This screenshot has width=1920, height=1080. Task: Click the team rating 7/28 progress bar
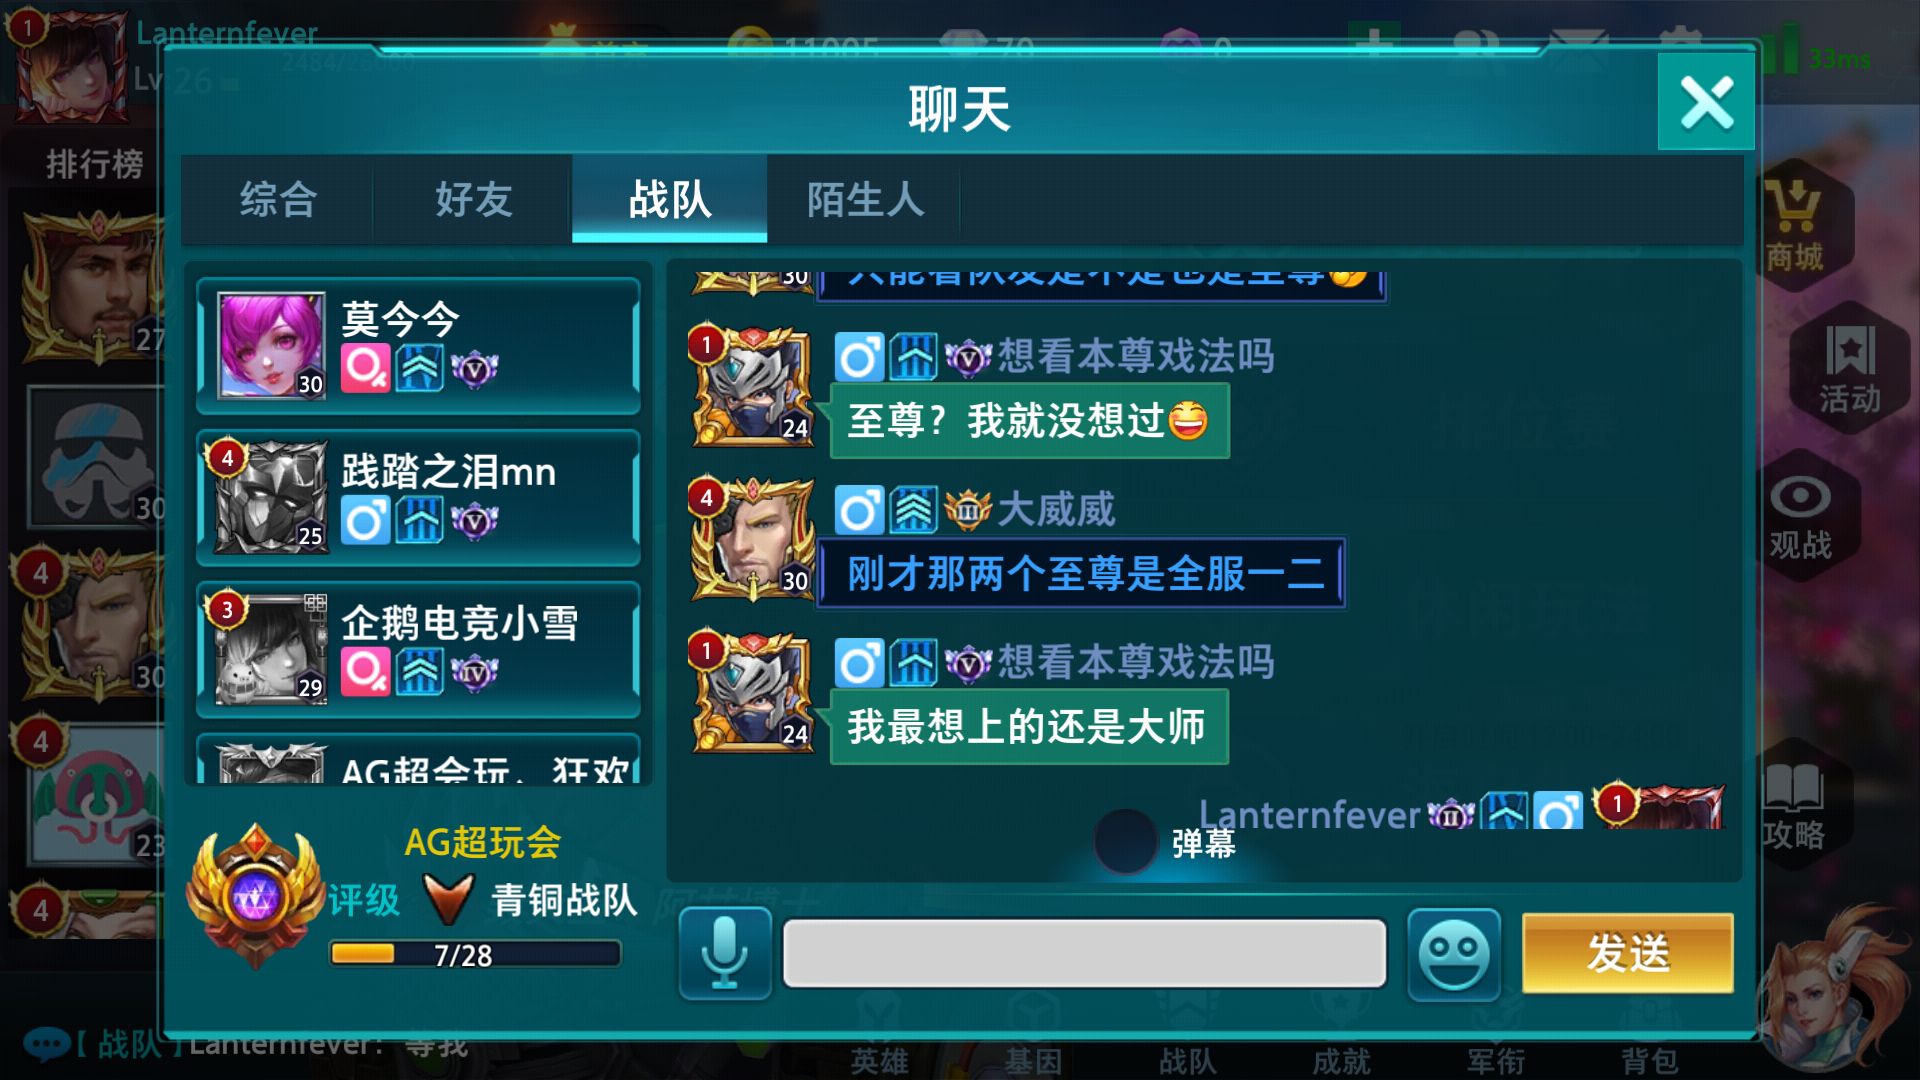[475, 954]
